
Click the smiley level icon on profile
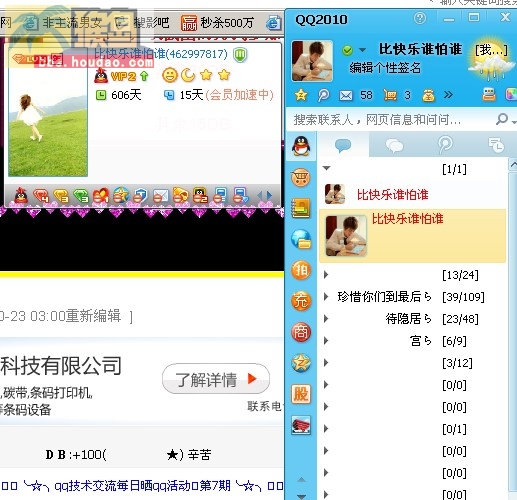(170, 75)
